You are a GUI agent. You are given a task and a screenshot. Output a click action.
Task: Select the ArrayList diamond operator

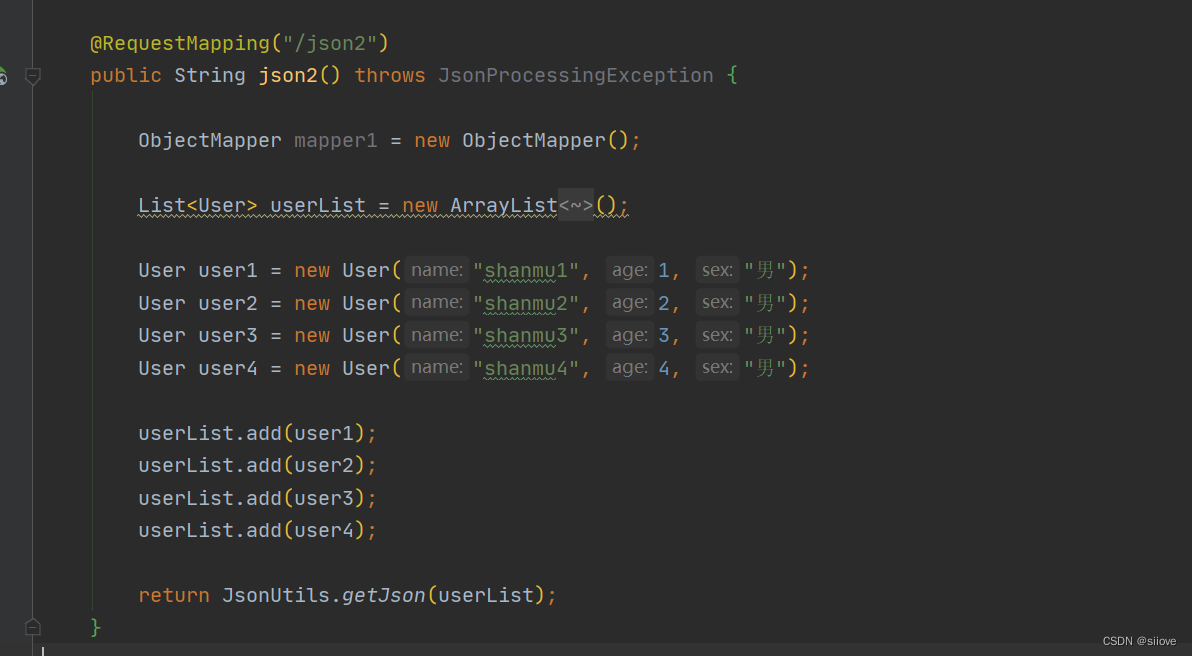pos(575,205)
